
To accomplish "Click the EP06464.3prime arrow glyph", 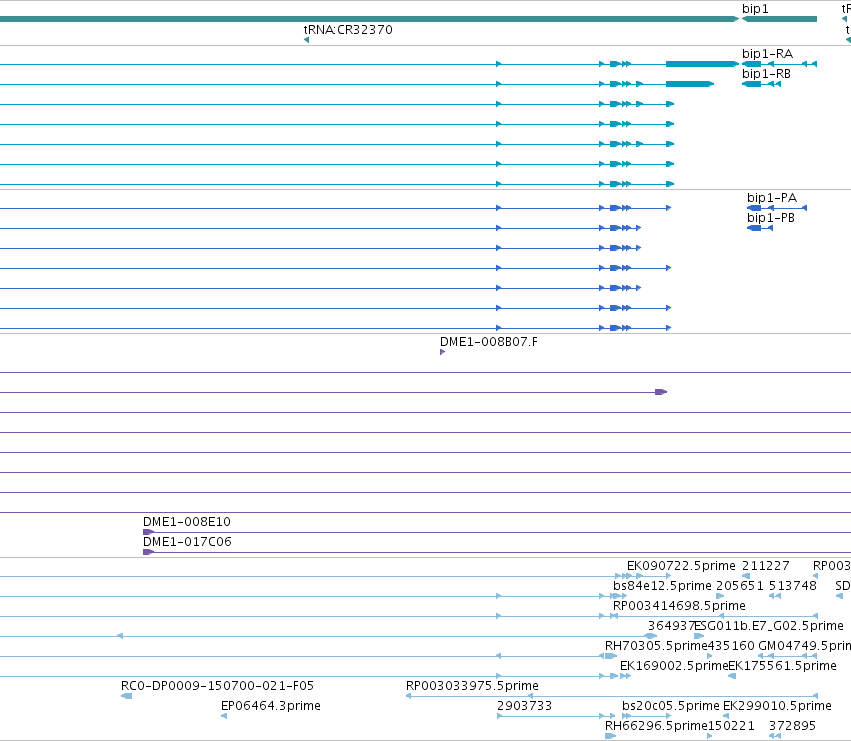I will (x=224, y=716).
